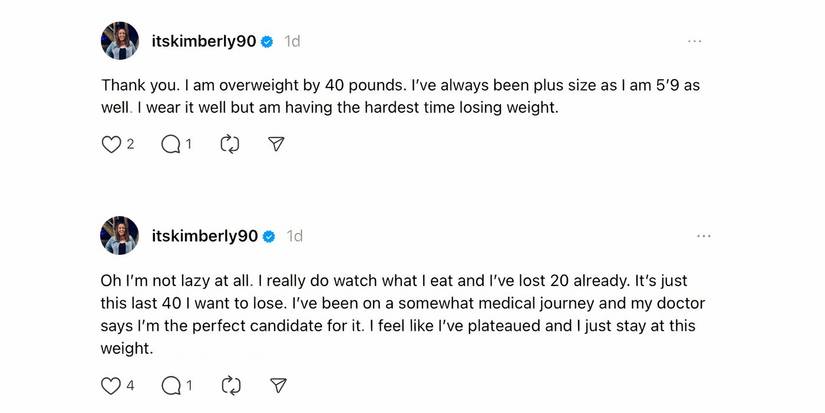Like the "I'm not lazy at all" post
This screenshot has height=413, width=825.
[111, 385]
